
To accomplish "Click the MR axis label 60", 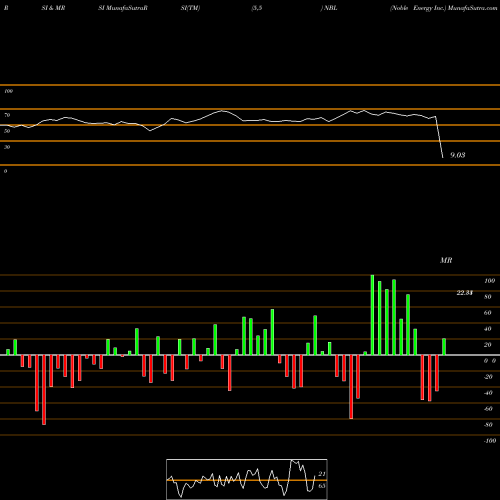I will tap(487, 313).
